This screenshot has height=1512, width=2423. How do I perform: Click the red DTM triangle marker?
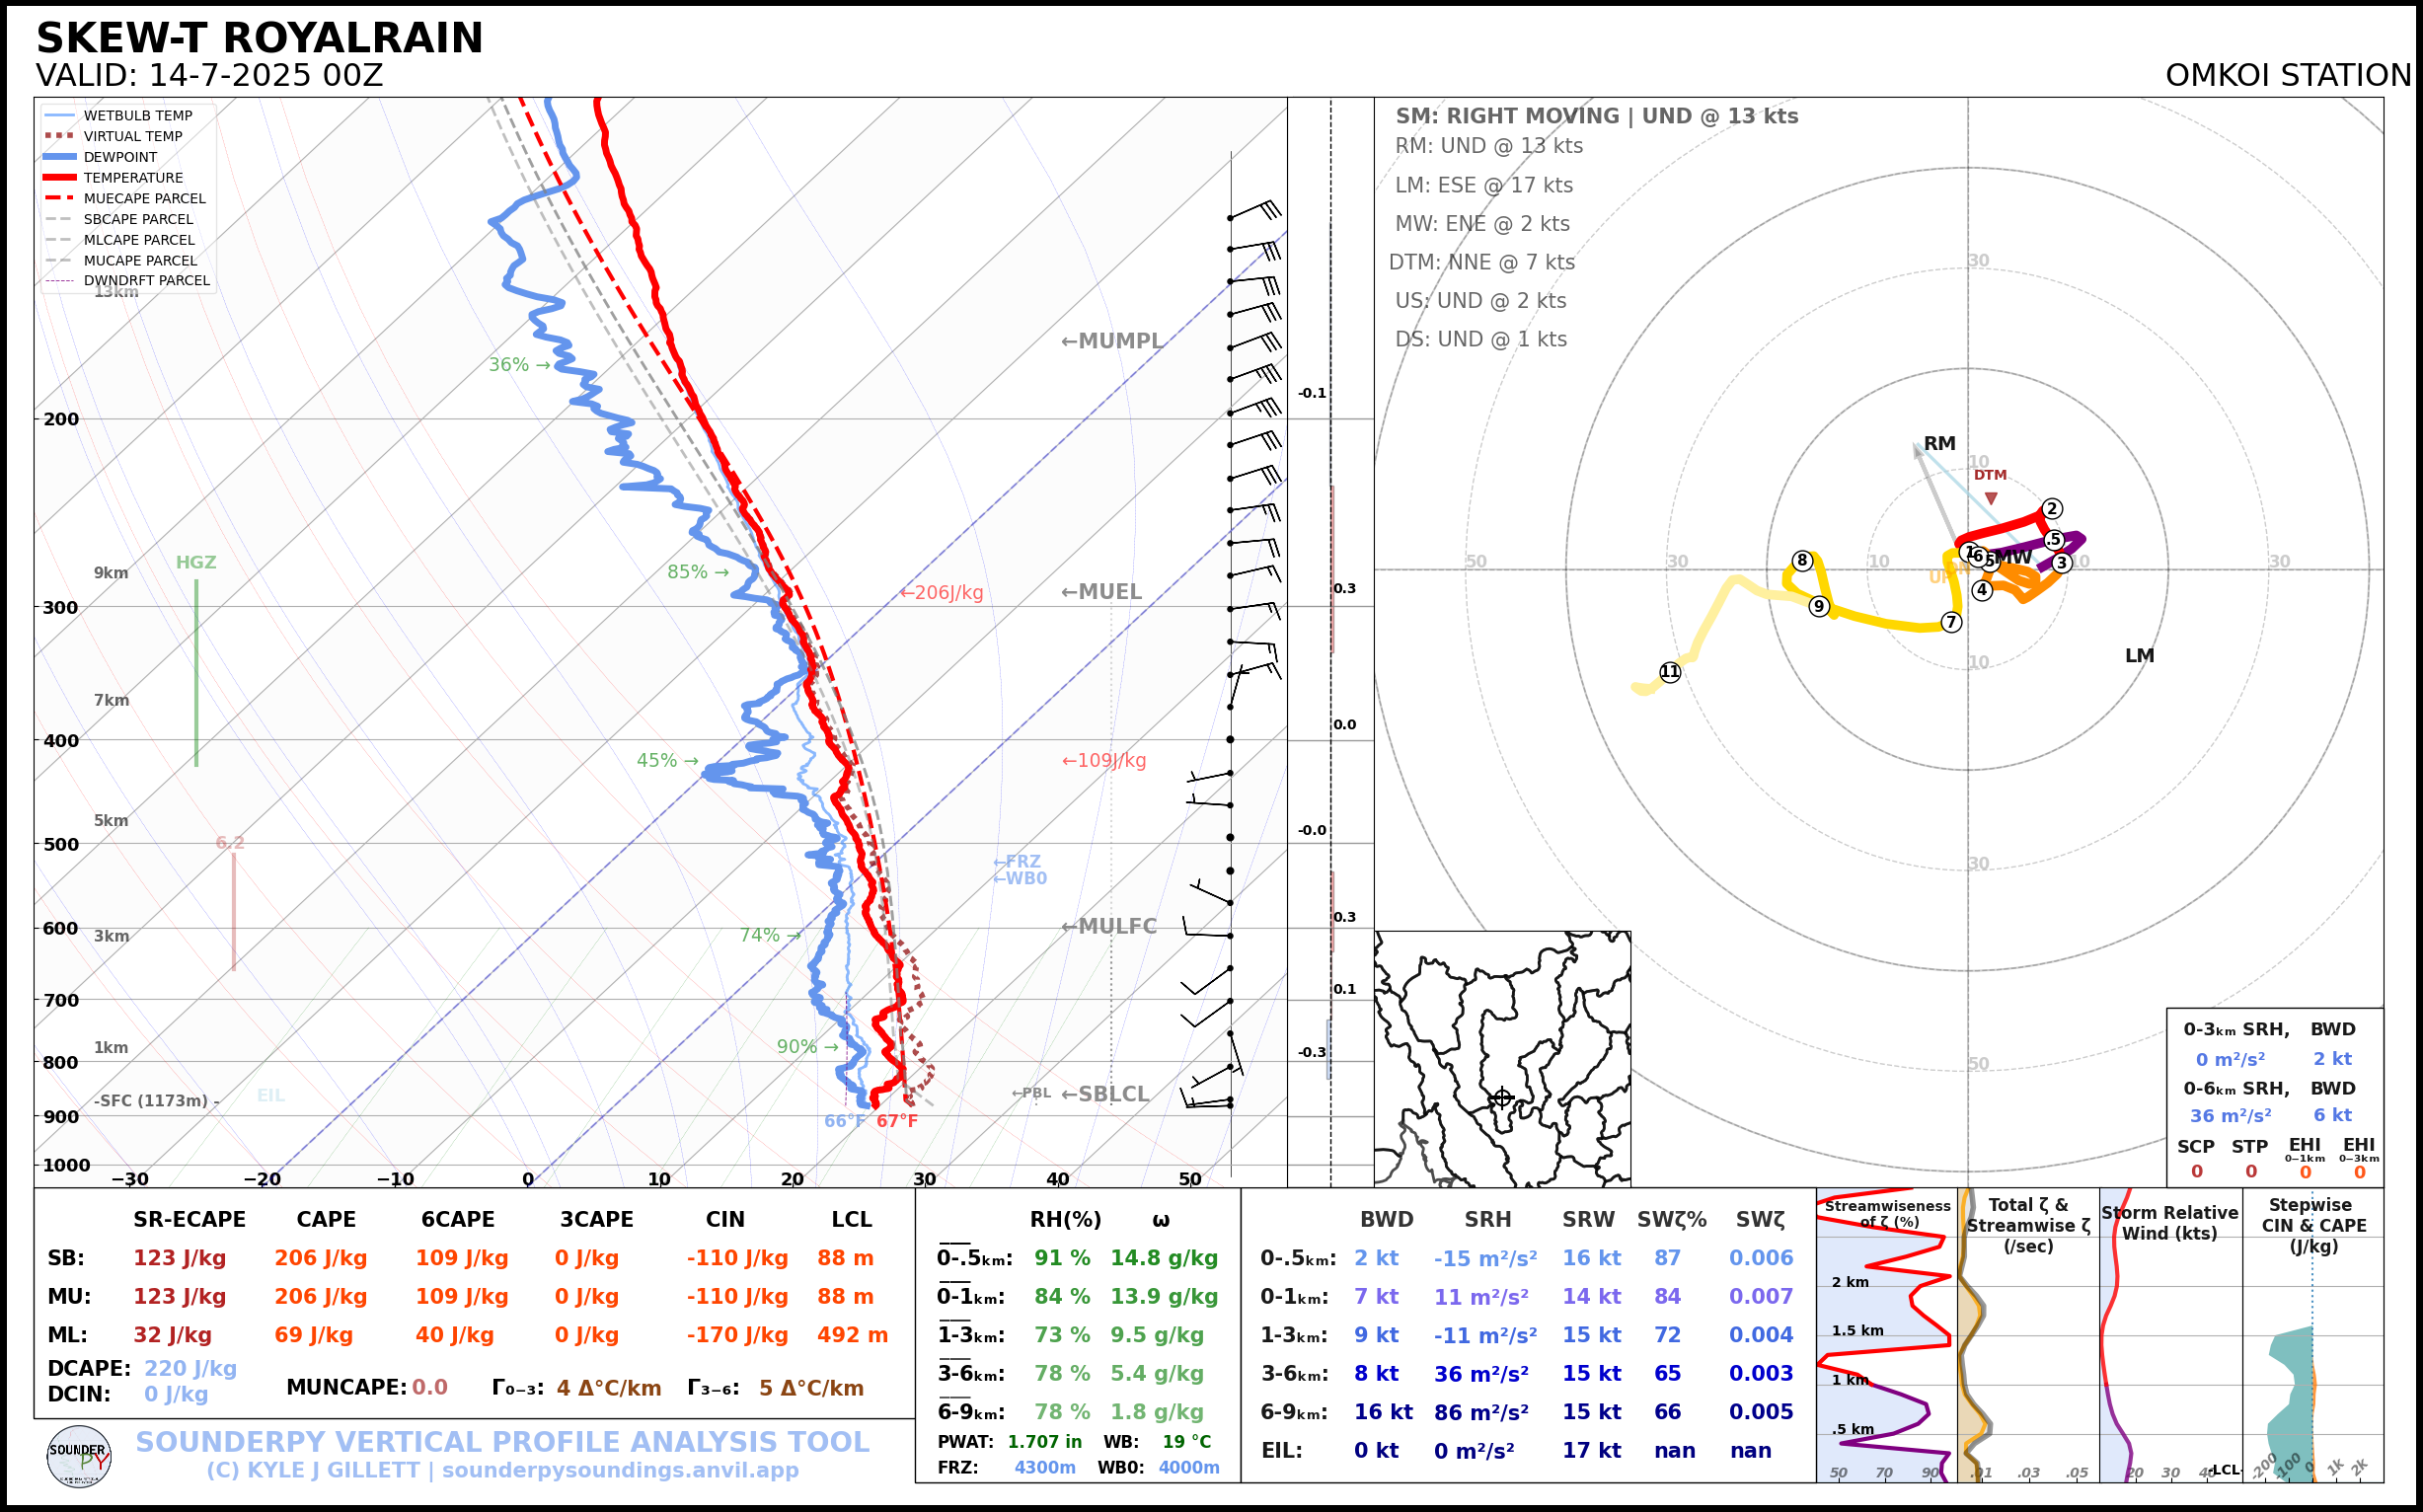pos(1991,498)
